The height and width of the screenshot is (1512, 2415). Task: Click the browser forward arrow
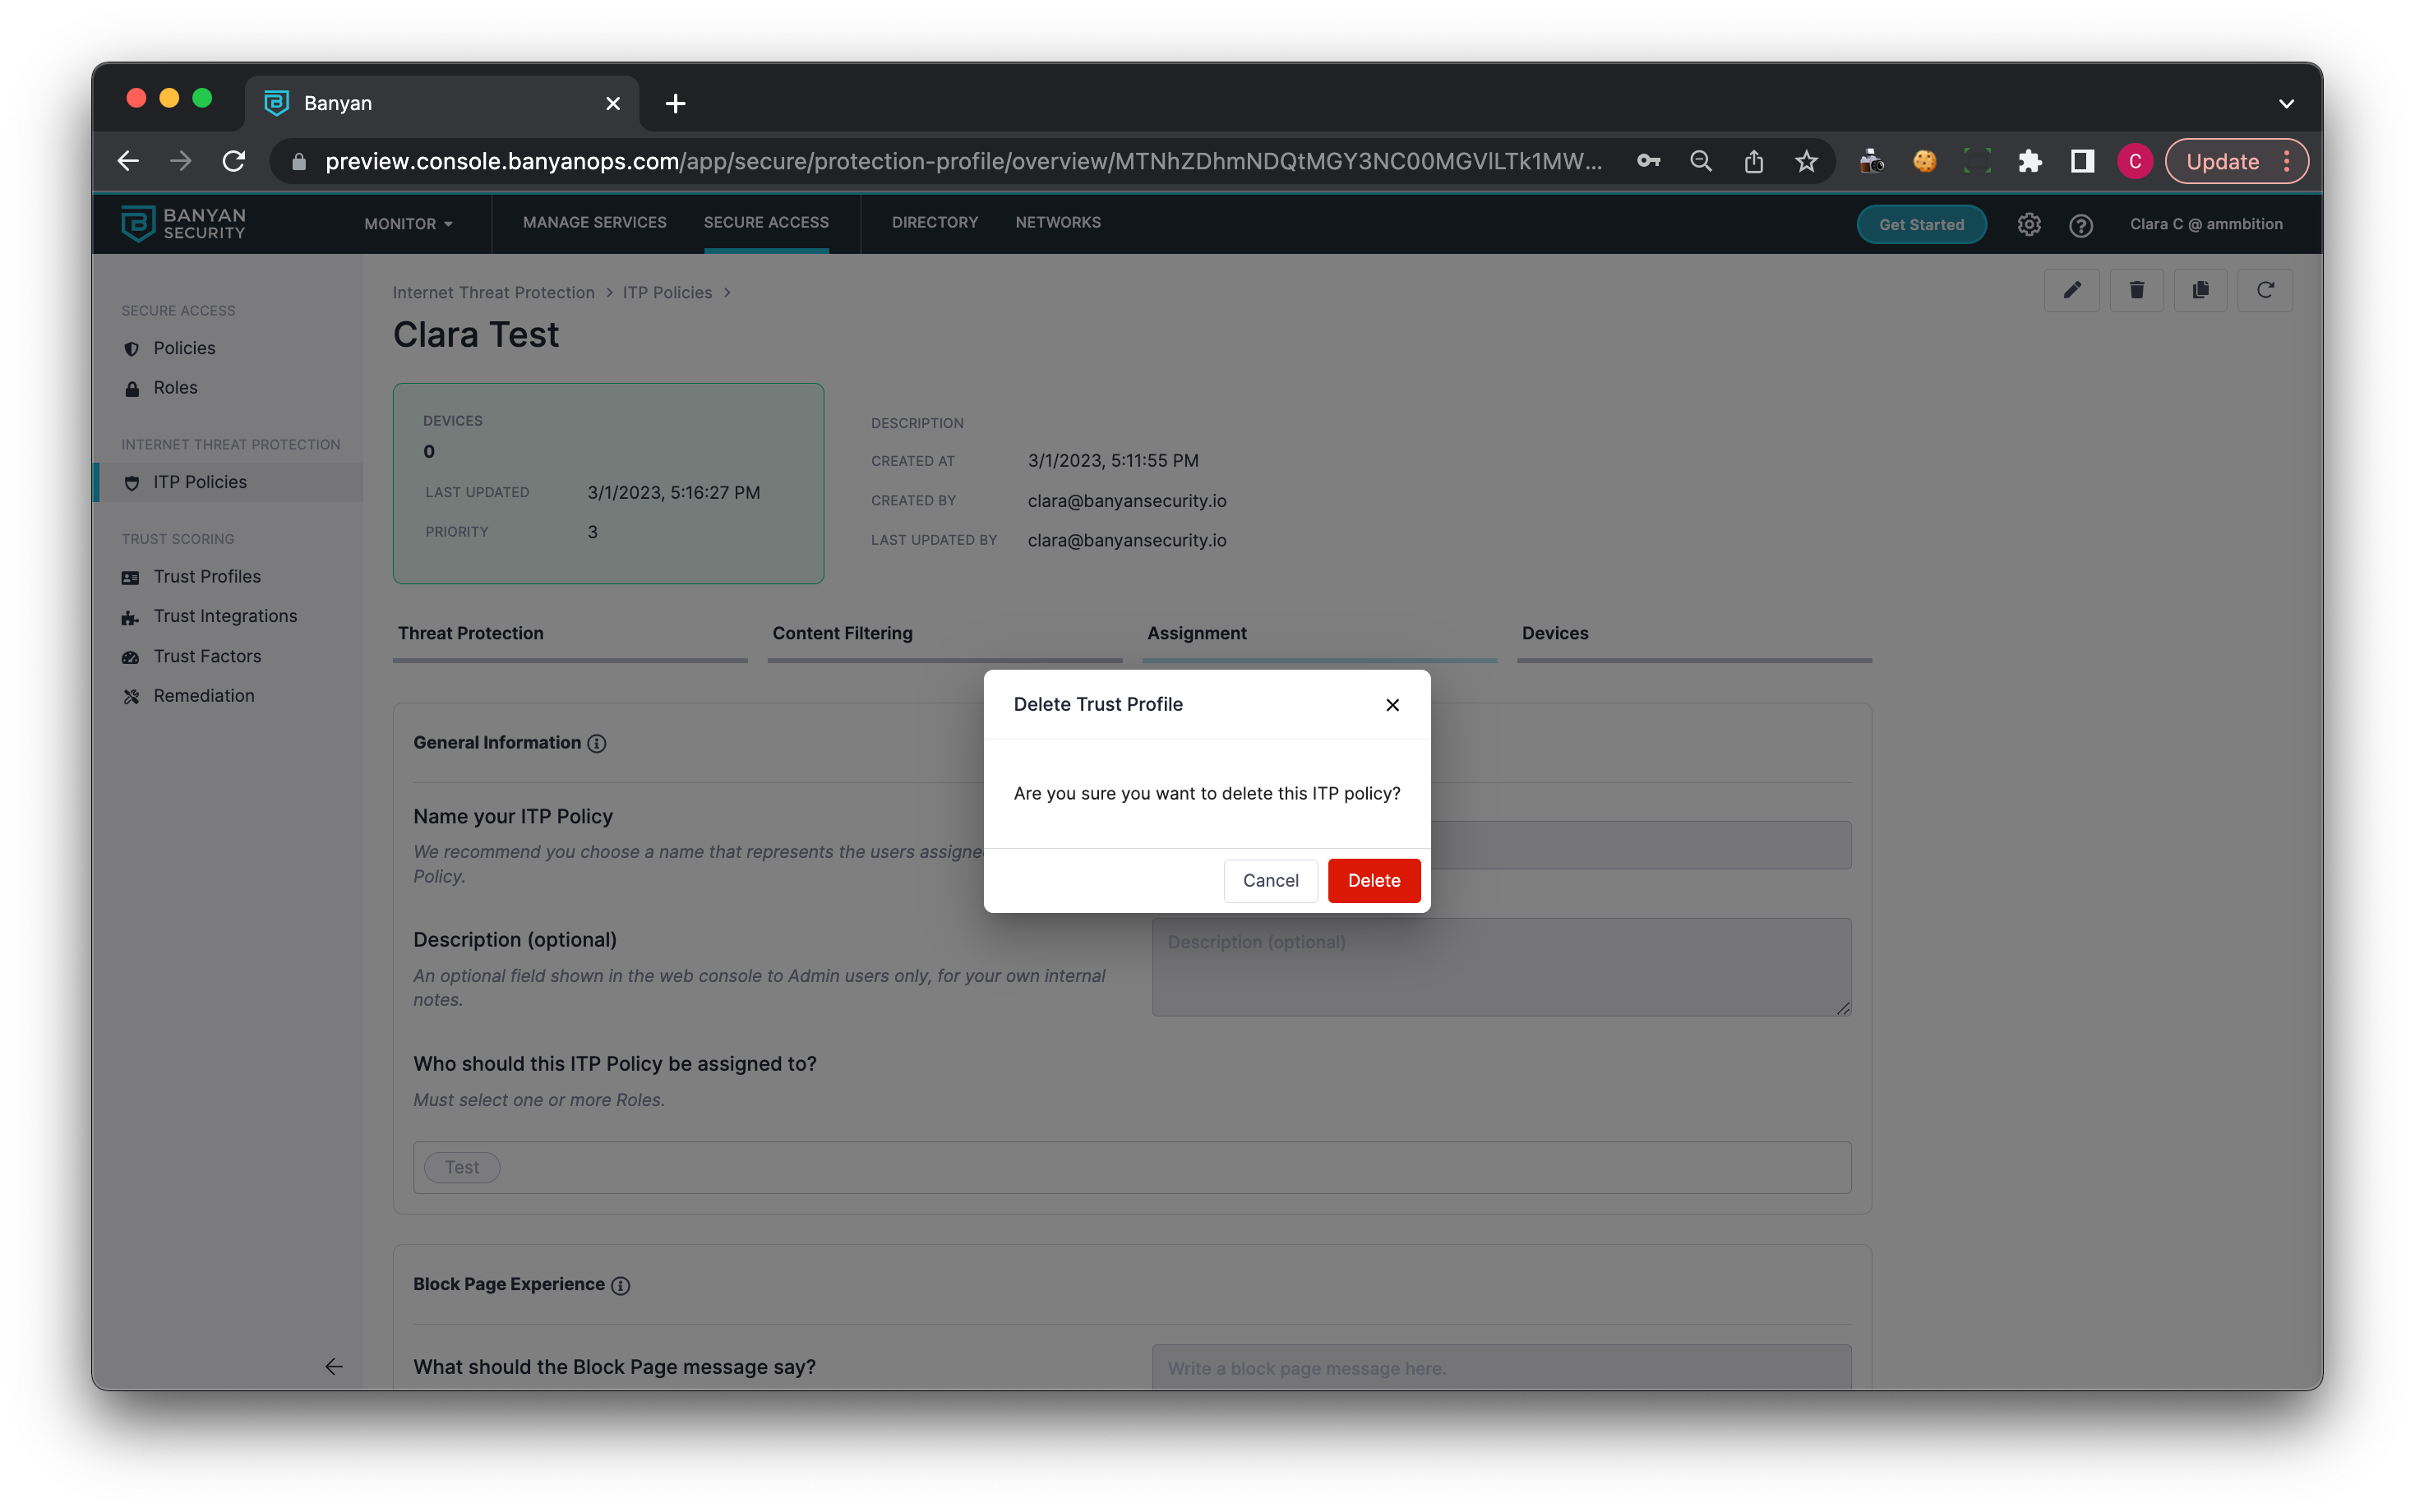(180, 161)
